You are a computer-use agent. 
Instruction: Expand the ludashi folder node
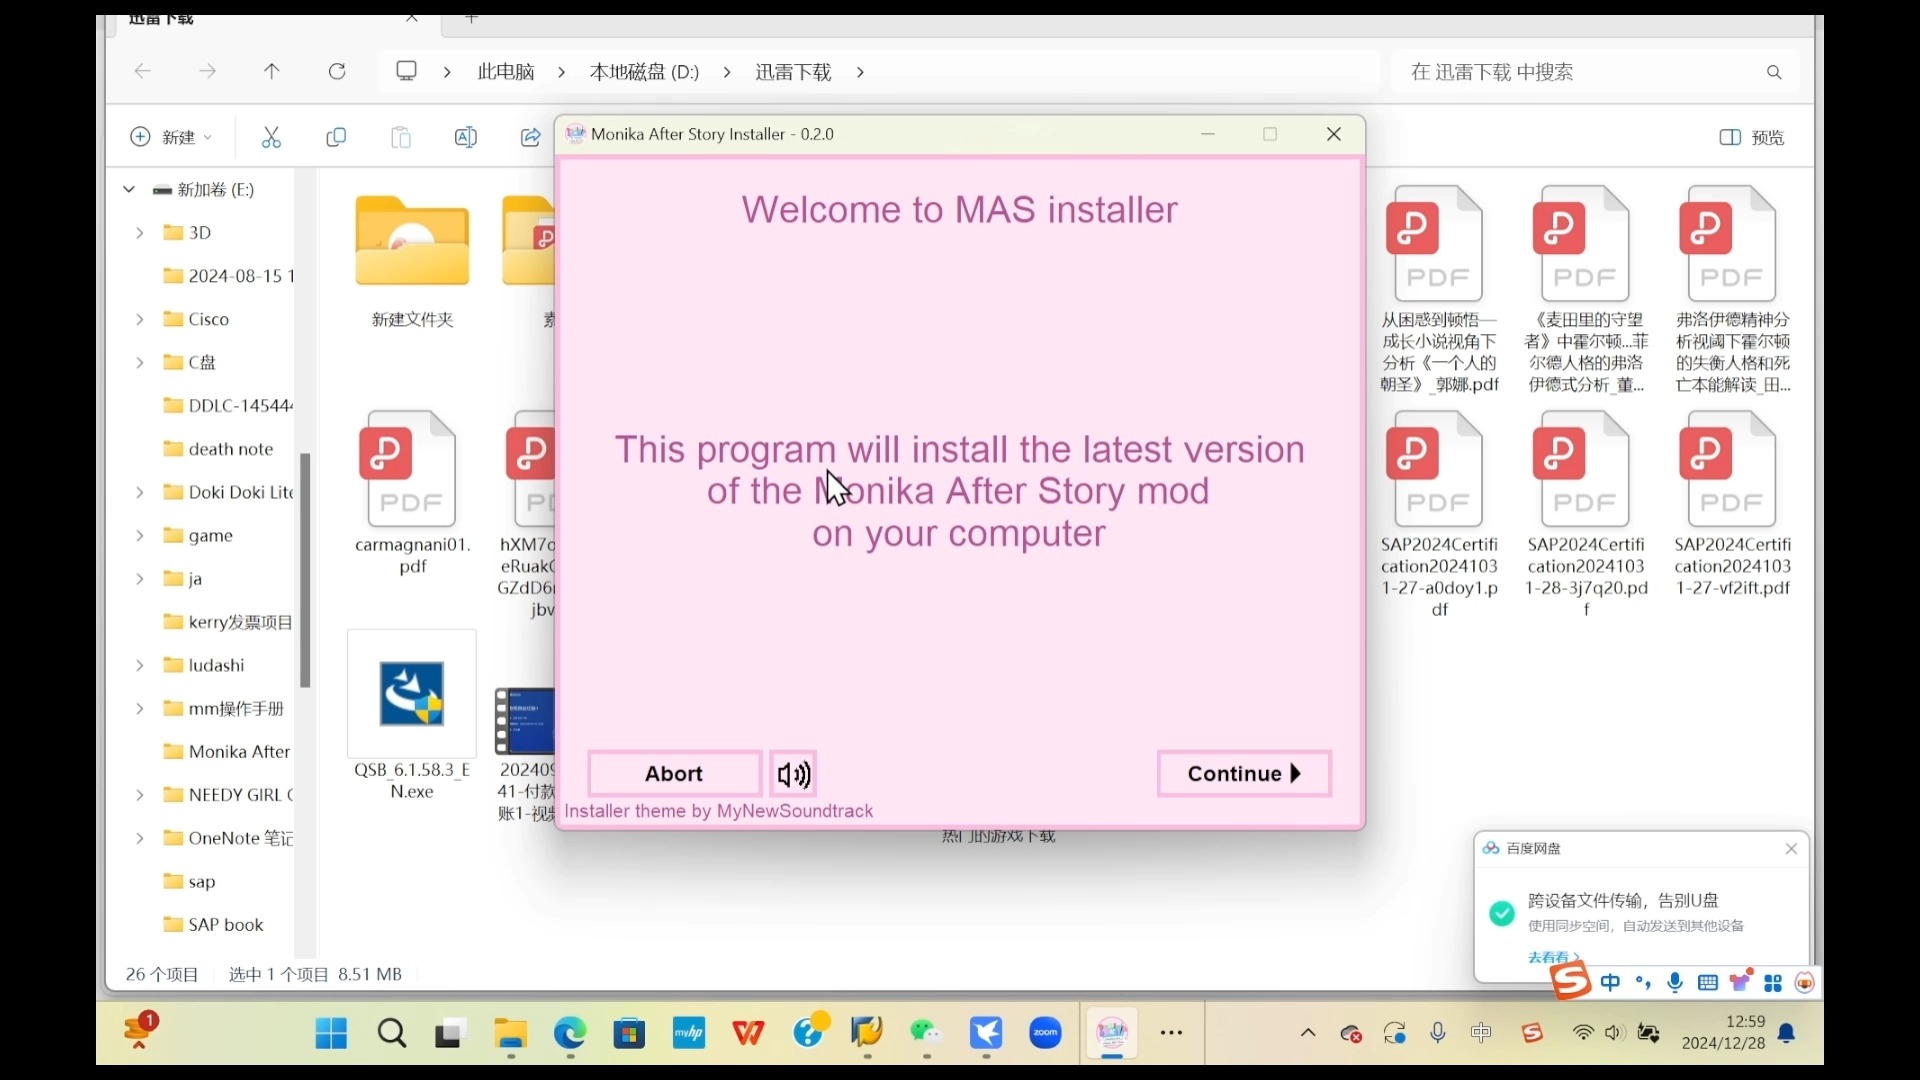pyautogui.click(x=140, y=665)
